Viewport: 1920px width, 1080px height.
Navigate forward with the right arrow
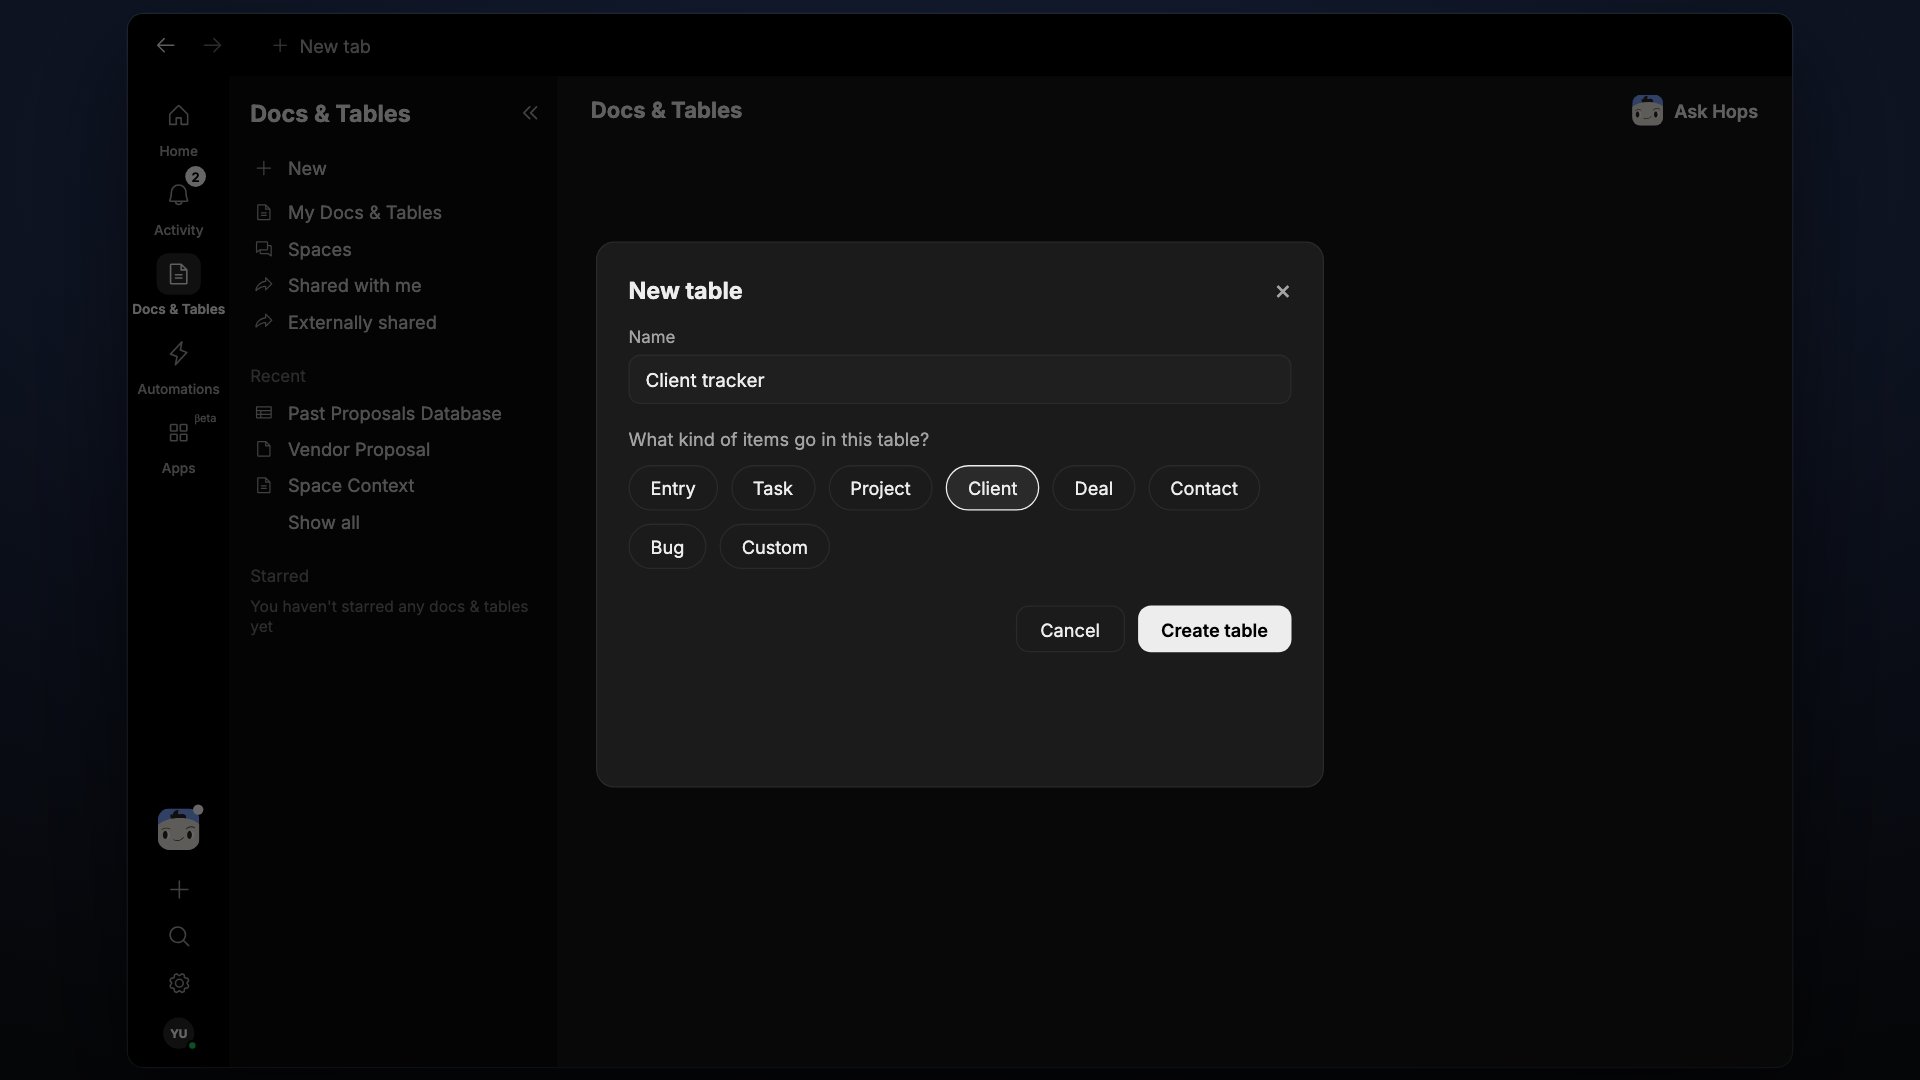coord(212,46)
